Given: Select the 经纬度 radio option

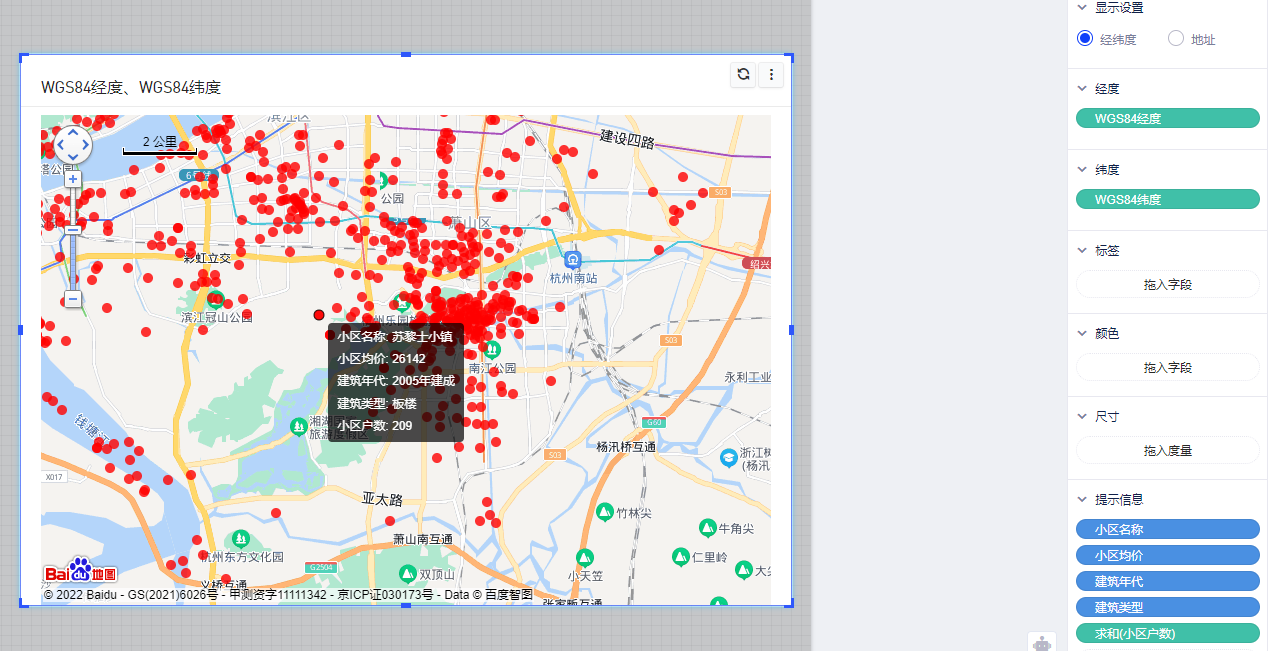Looking at the screenshot, I should pos(1085,39).
